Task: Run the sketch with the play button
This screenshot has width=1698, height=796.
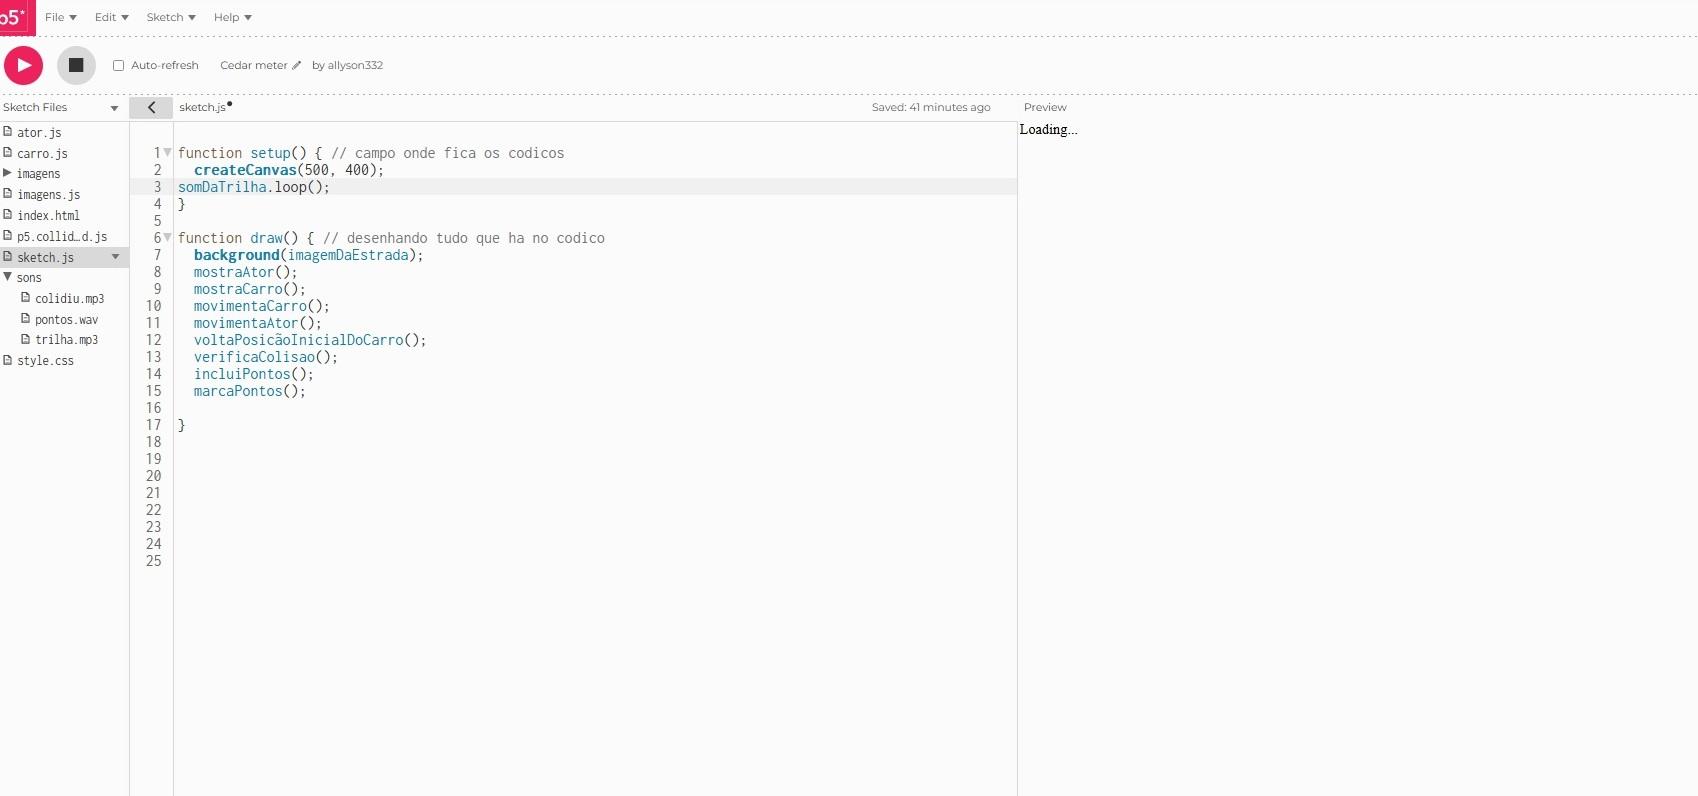Action: coord(23,65)
